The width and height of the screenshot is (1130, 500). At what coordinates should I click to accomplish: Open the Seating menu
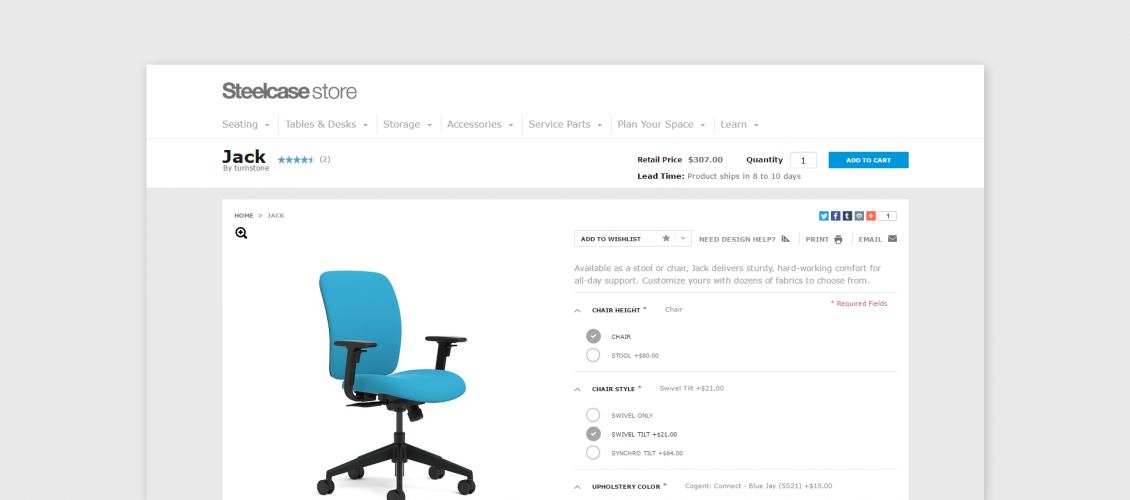pos(246,125)
